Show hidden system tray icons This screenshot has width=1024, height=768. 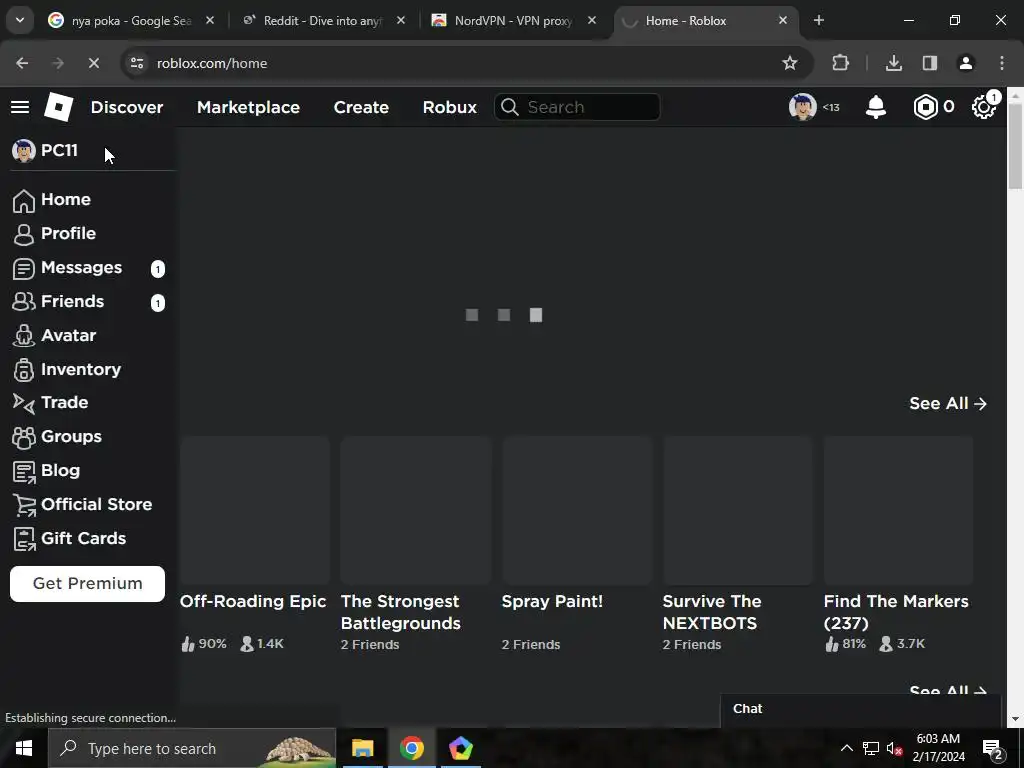click(846, 748)
